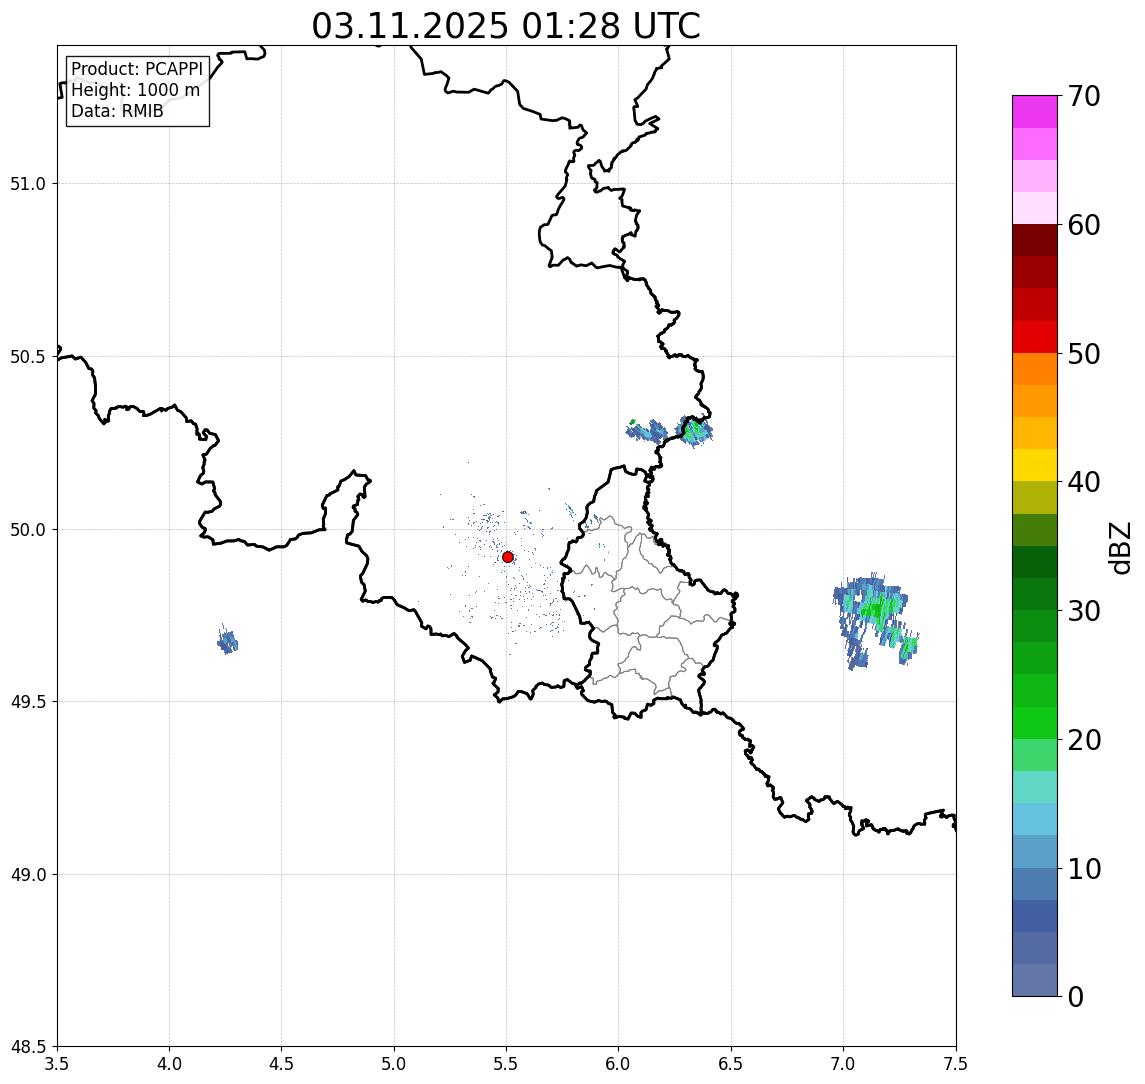
Task: Click latitude axis label 48.5
Action: coord(27,1047)
